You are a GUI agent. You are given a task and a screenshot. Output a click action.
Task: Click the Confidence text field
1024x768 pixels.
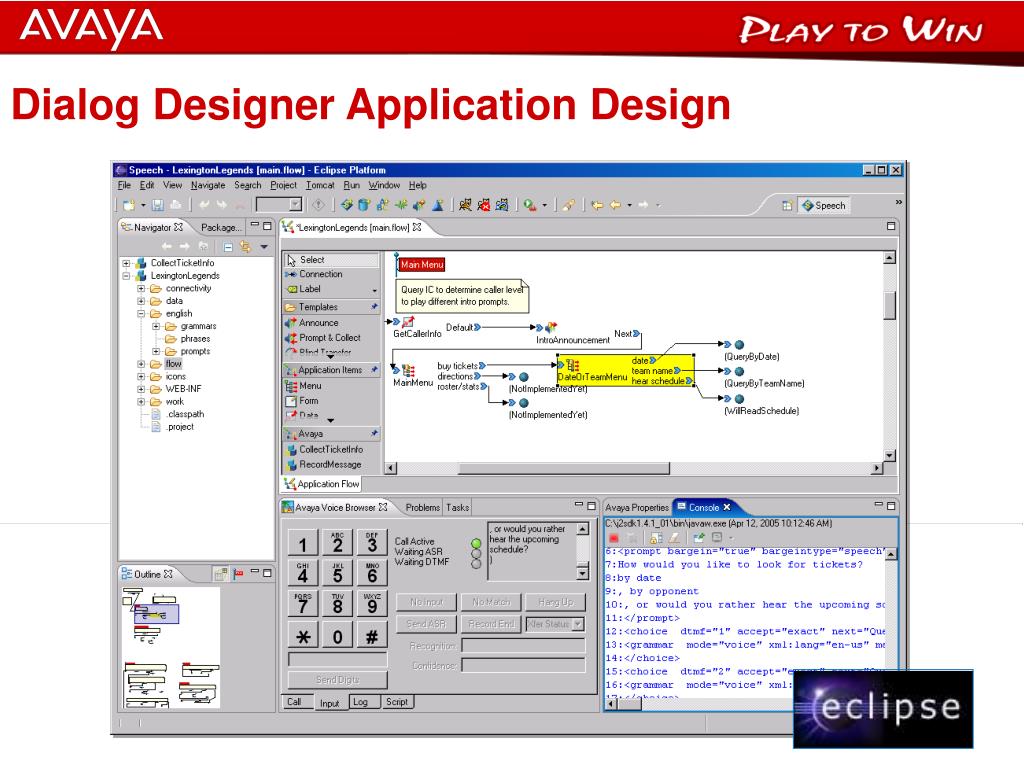tap(524, 665)
